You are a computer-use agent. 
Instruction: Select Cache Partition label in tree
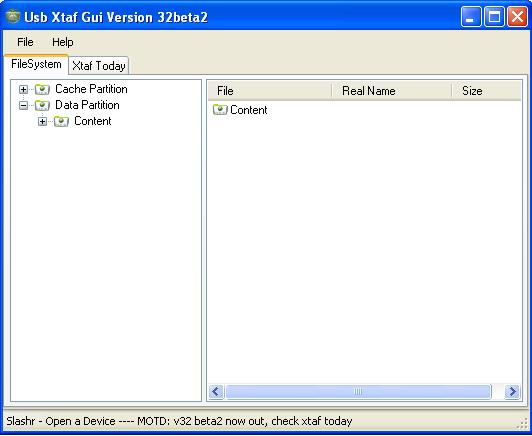click(91, 89)
